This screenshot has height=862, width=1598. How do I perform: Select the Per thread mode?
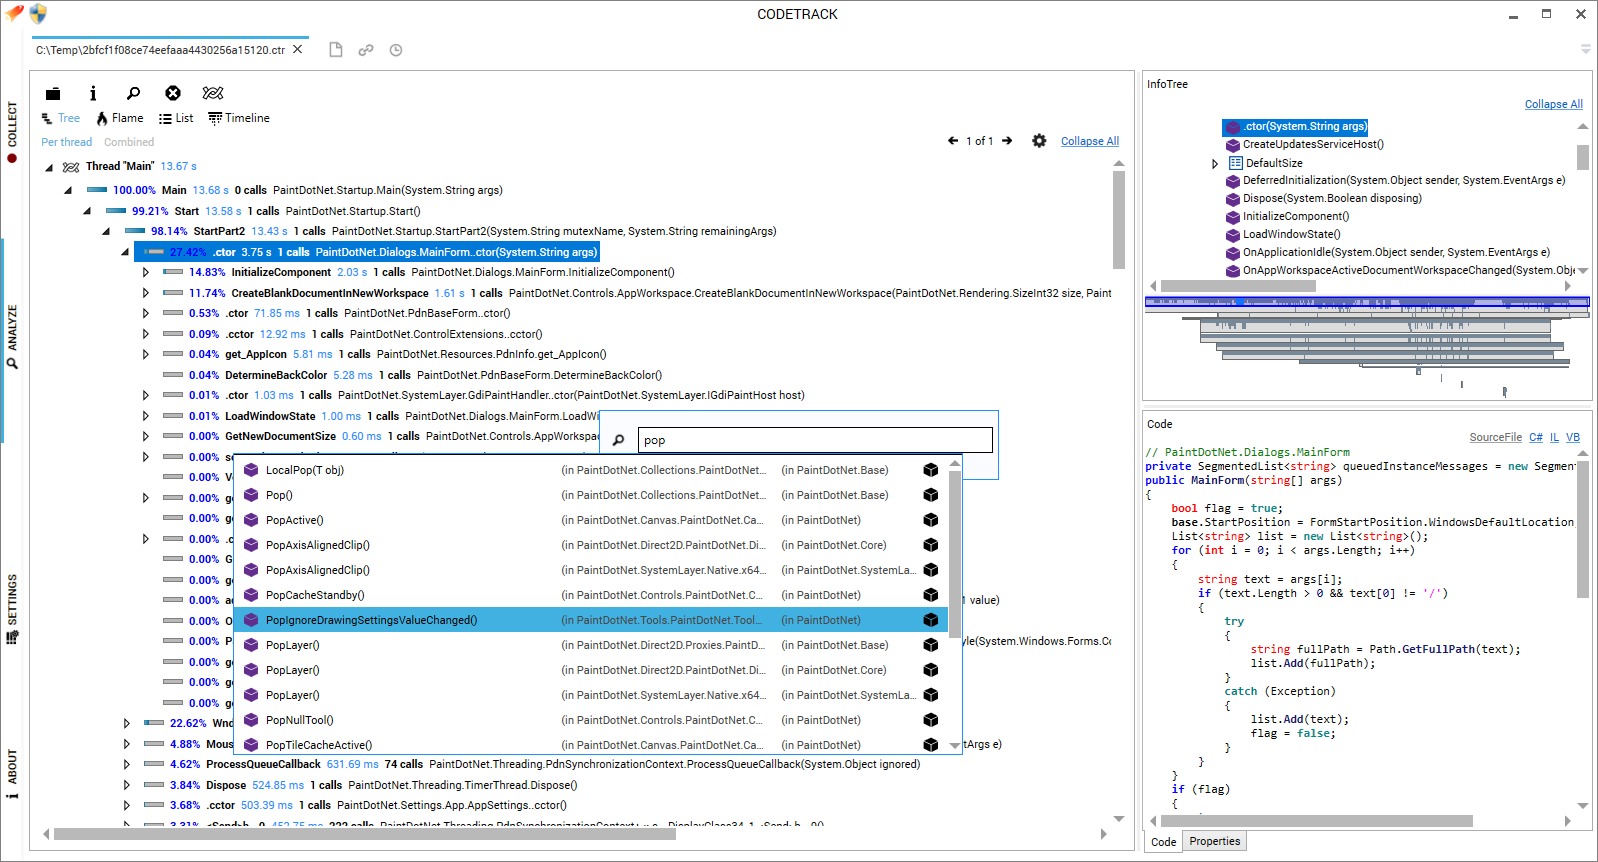[x=66, y=142]
